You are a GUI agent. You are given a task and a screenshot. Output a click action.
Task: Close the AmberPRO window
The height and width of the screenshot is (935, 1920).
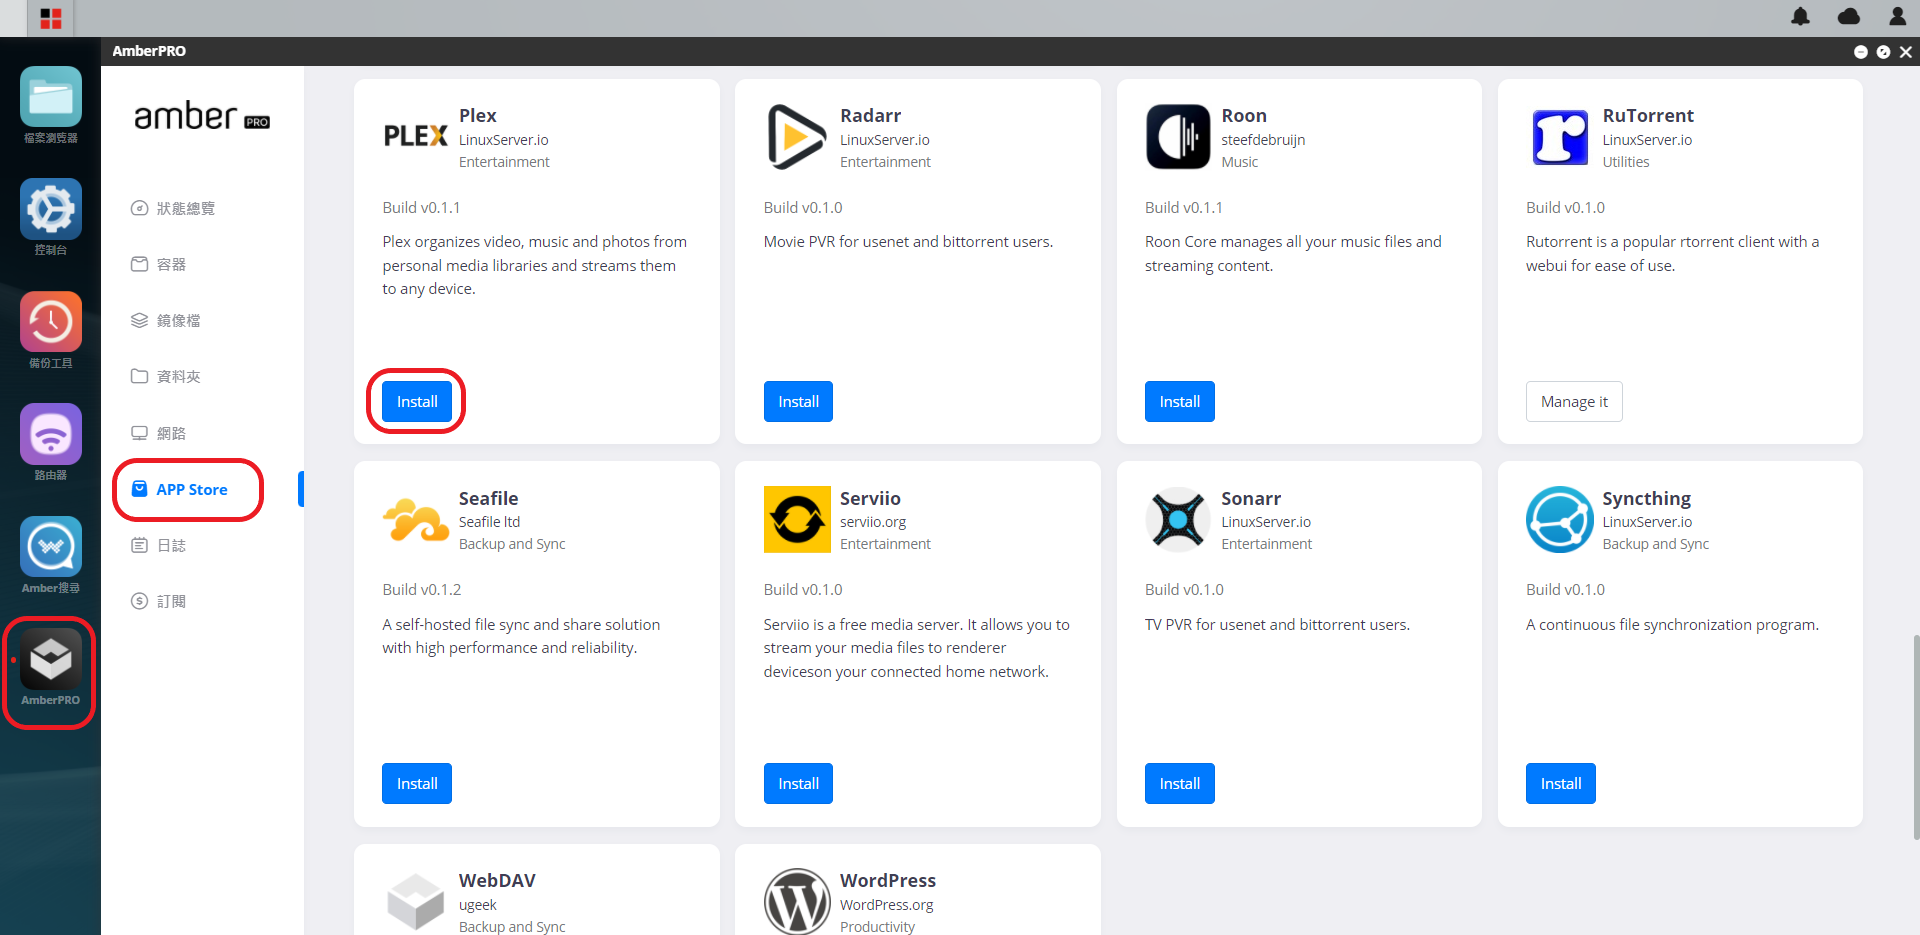click(1906, 52)
